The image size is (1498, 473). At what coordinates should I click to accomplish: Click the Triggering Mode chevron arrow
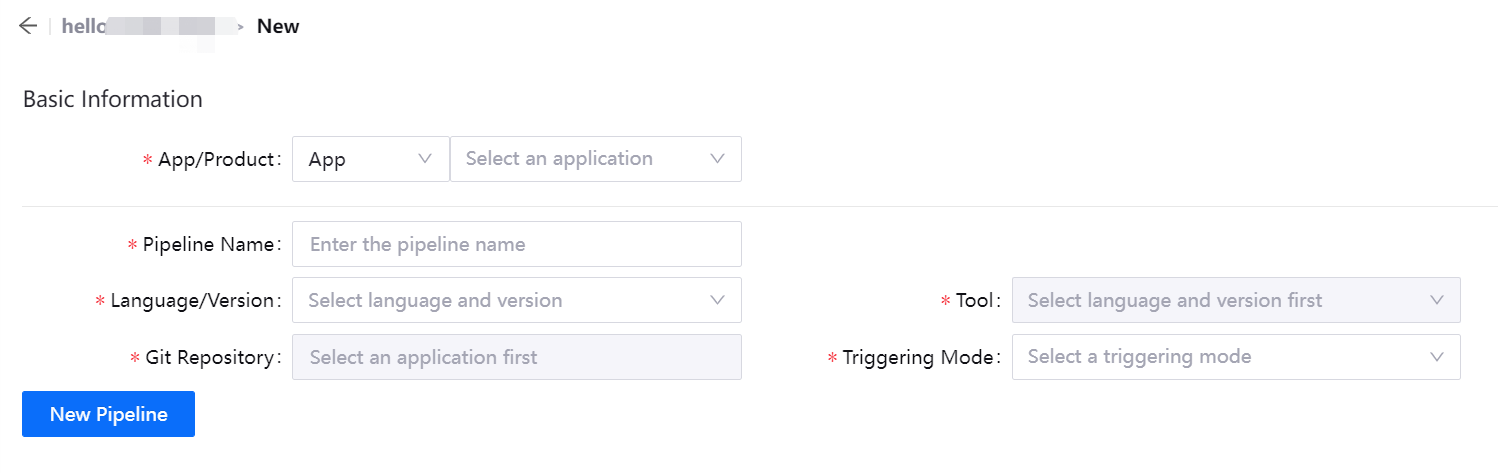[1437, 357]
